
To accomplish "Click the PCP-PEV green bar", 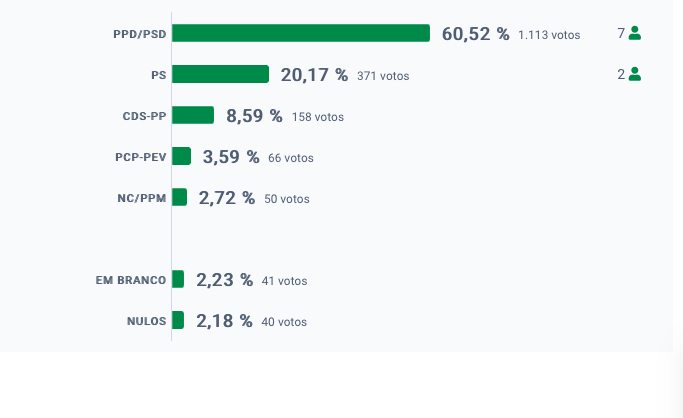I will click(x=181, y=156).
